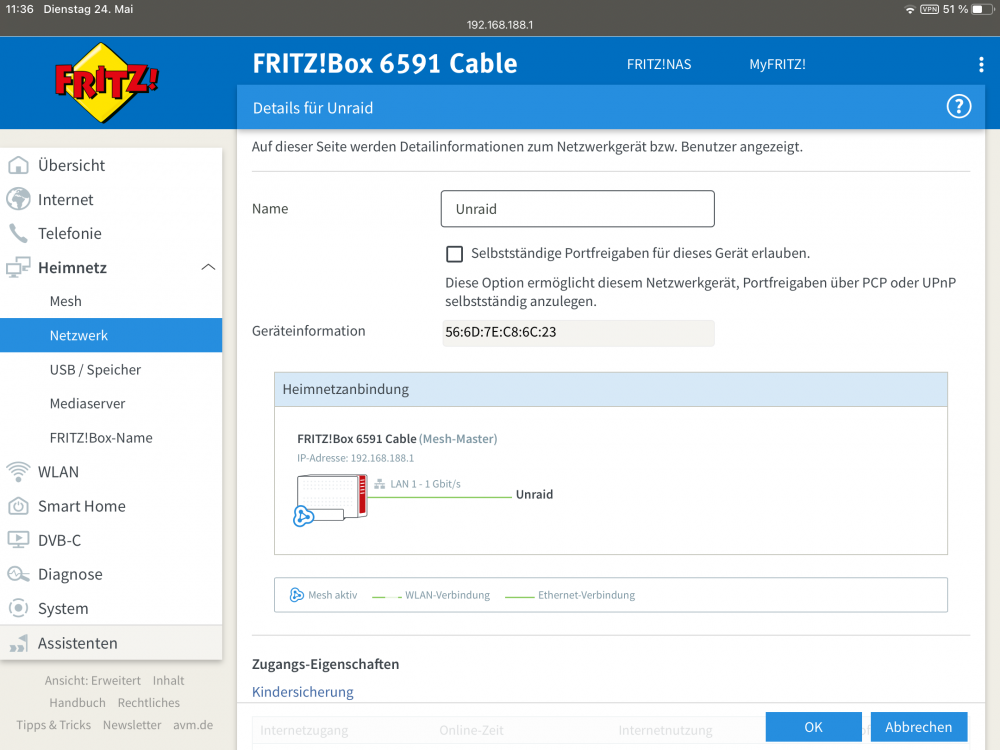Open the help question mark icon
Image resolution: width=1000 pixels, height=750 pixels.
tap(959, 107)
